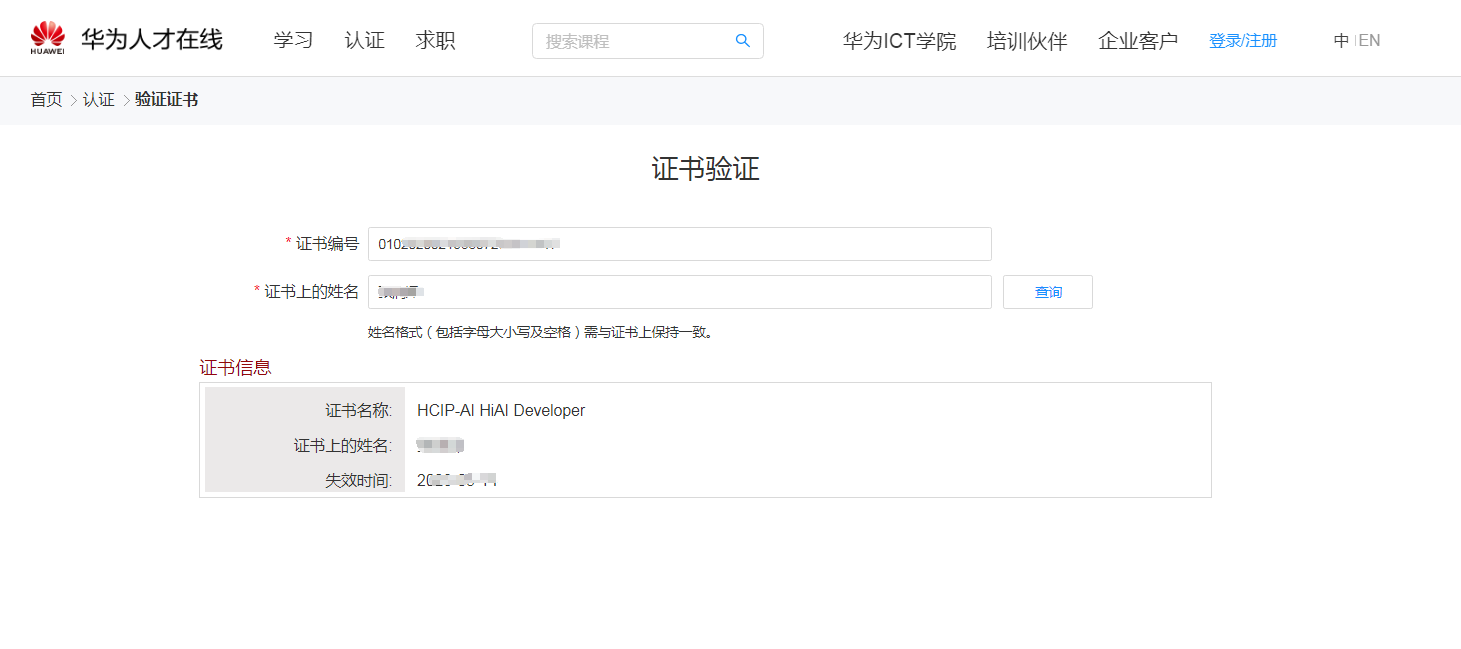Click the 查询 query button
Viewport: 1461px width, 649px height.
pos(1047,291)
